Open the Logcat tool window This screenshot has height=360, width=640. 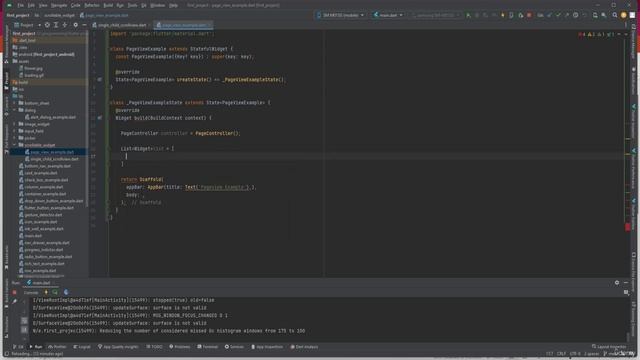coord(82,347)
